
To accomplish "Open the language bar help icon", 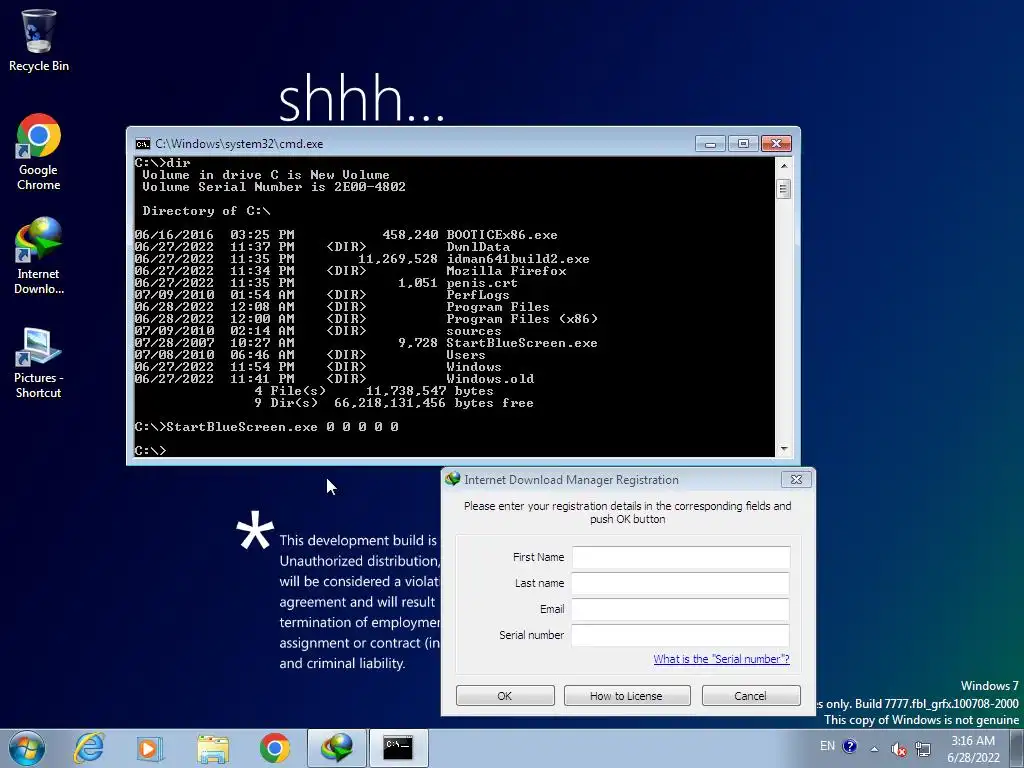I will click(x=850, y=746).
